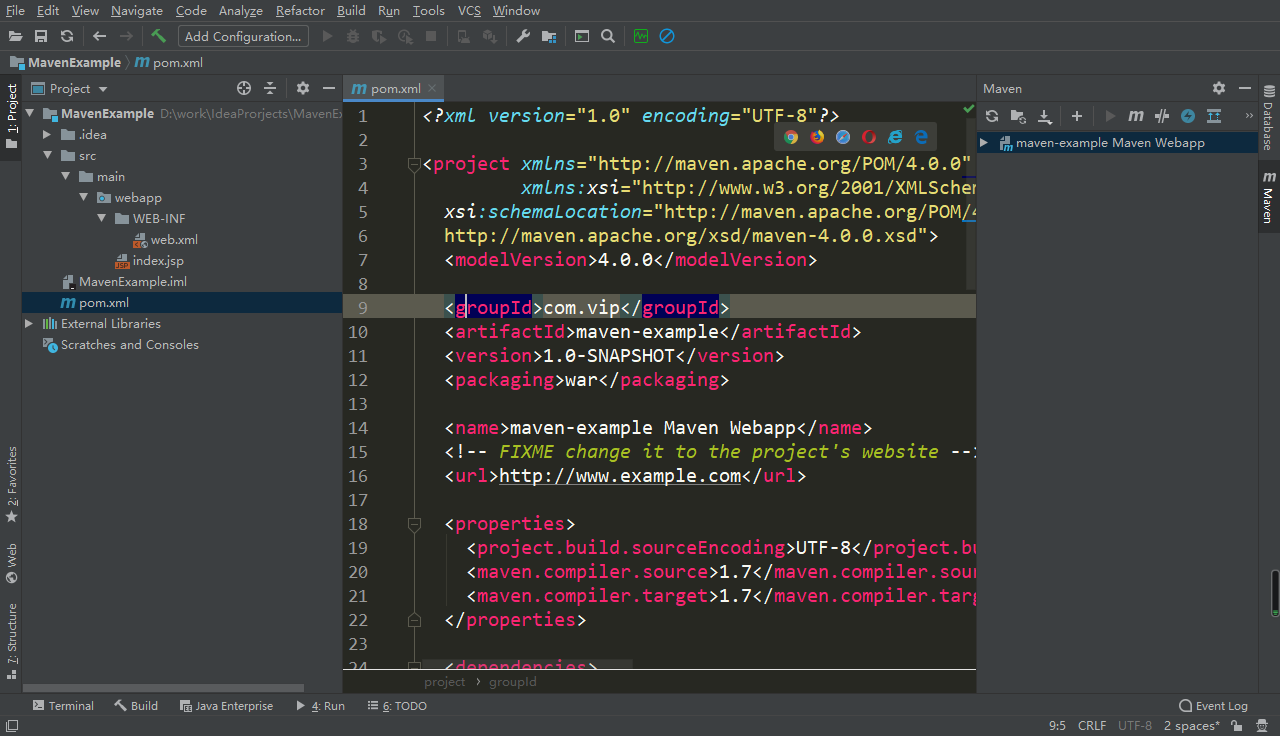
Task: Open in Opera browser icon
Action: [x=869, y=137]
